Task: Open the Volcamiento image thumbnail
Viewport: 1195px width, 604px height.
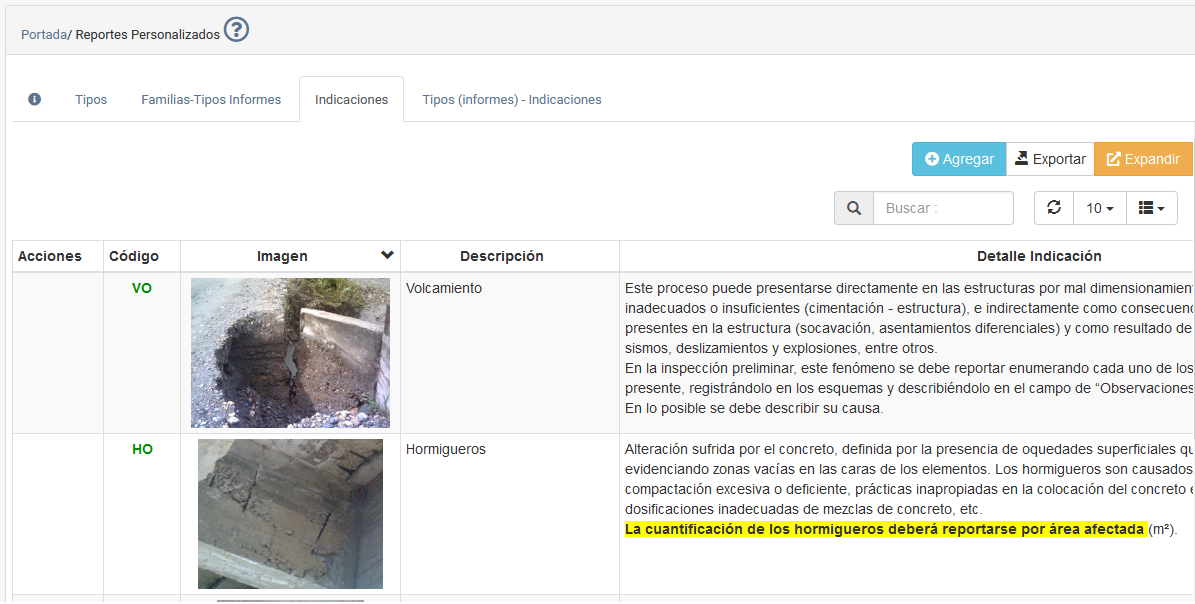Action: pyautogui.click(x=290, y=353)
